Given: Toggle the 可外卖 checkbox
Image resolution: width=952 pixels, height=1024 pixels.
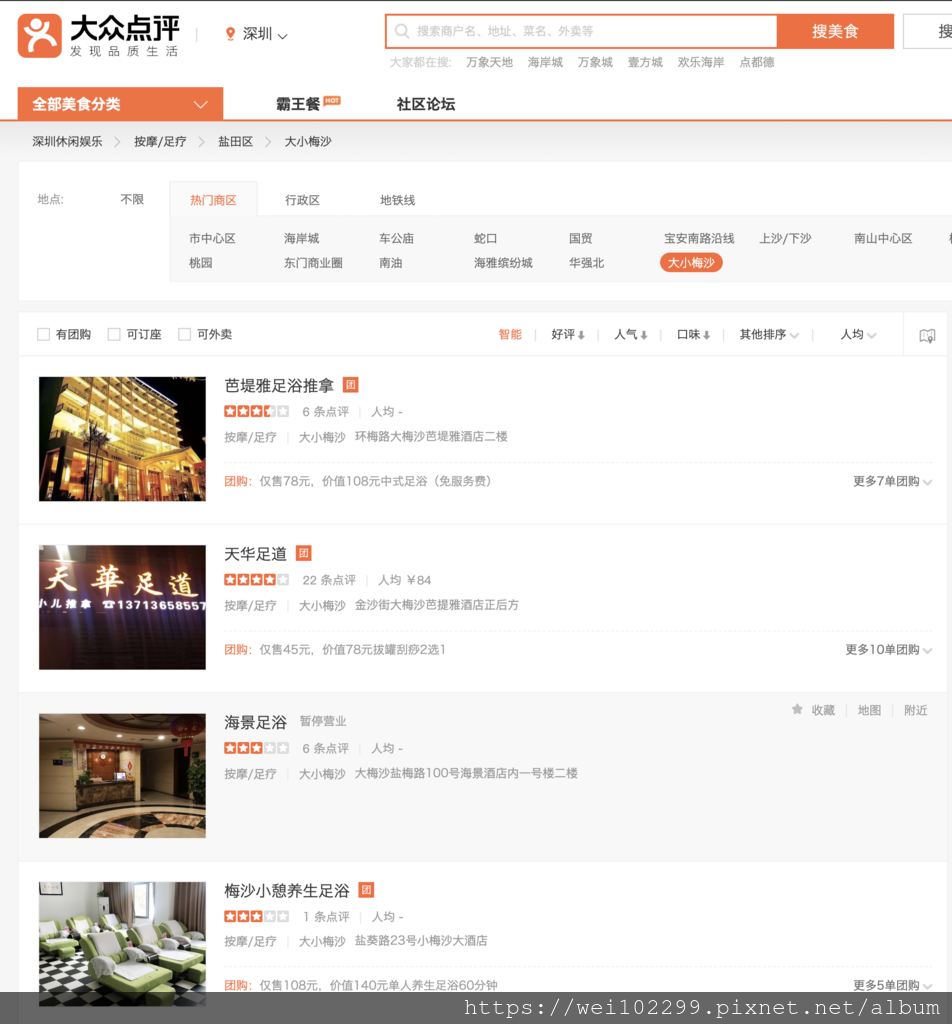Looking at the screenshot, I should [185, 334].
